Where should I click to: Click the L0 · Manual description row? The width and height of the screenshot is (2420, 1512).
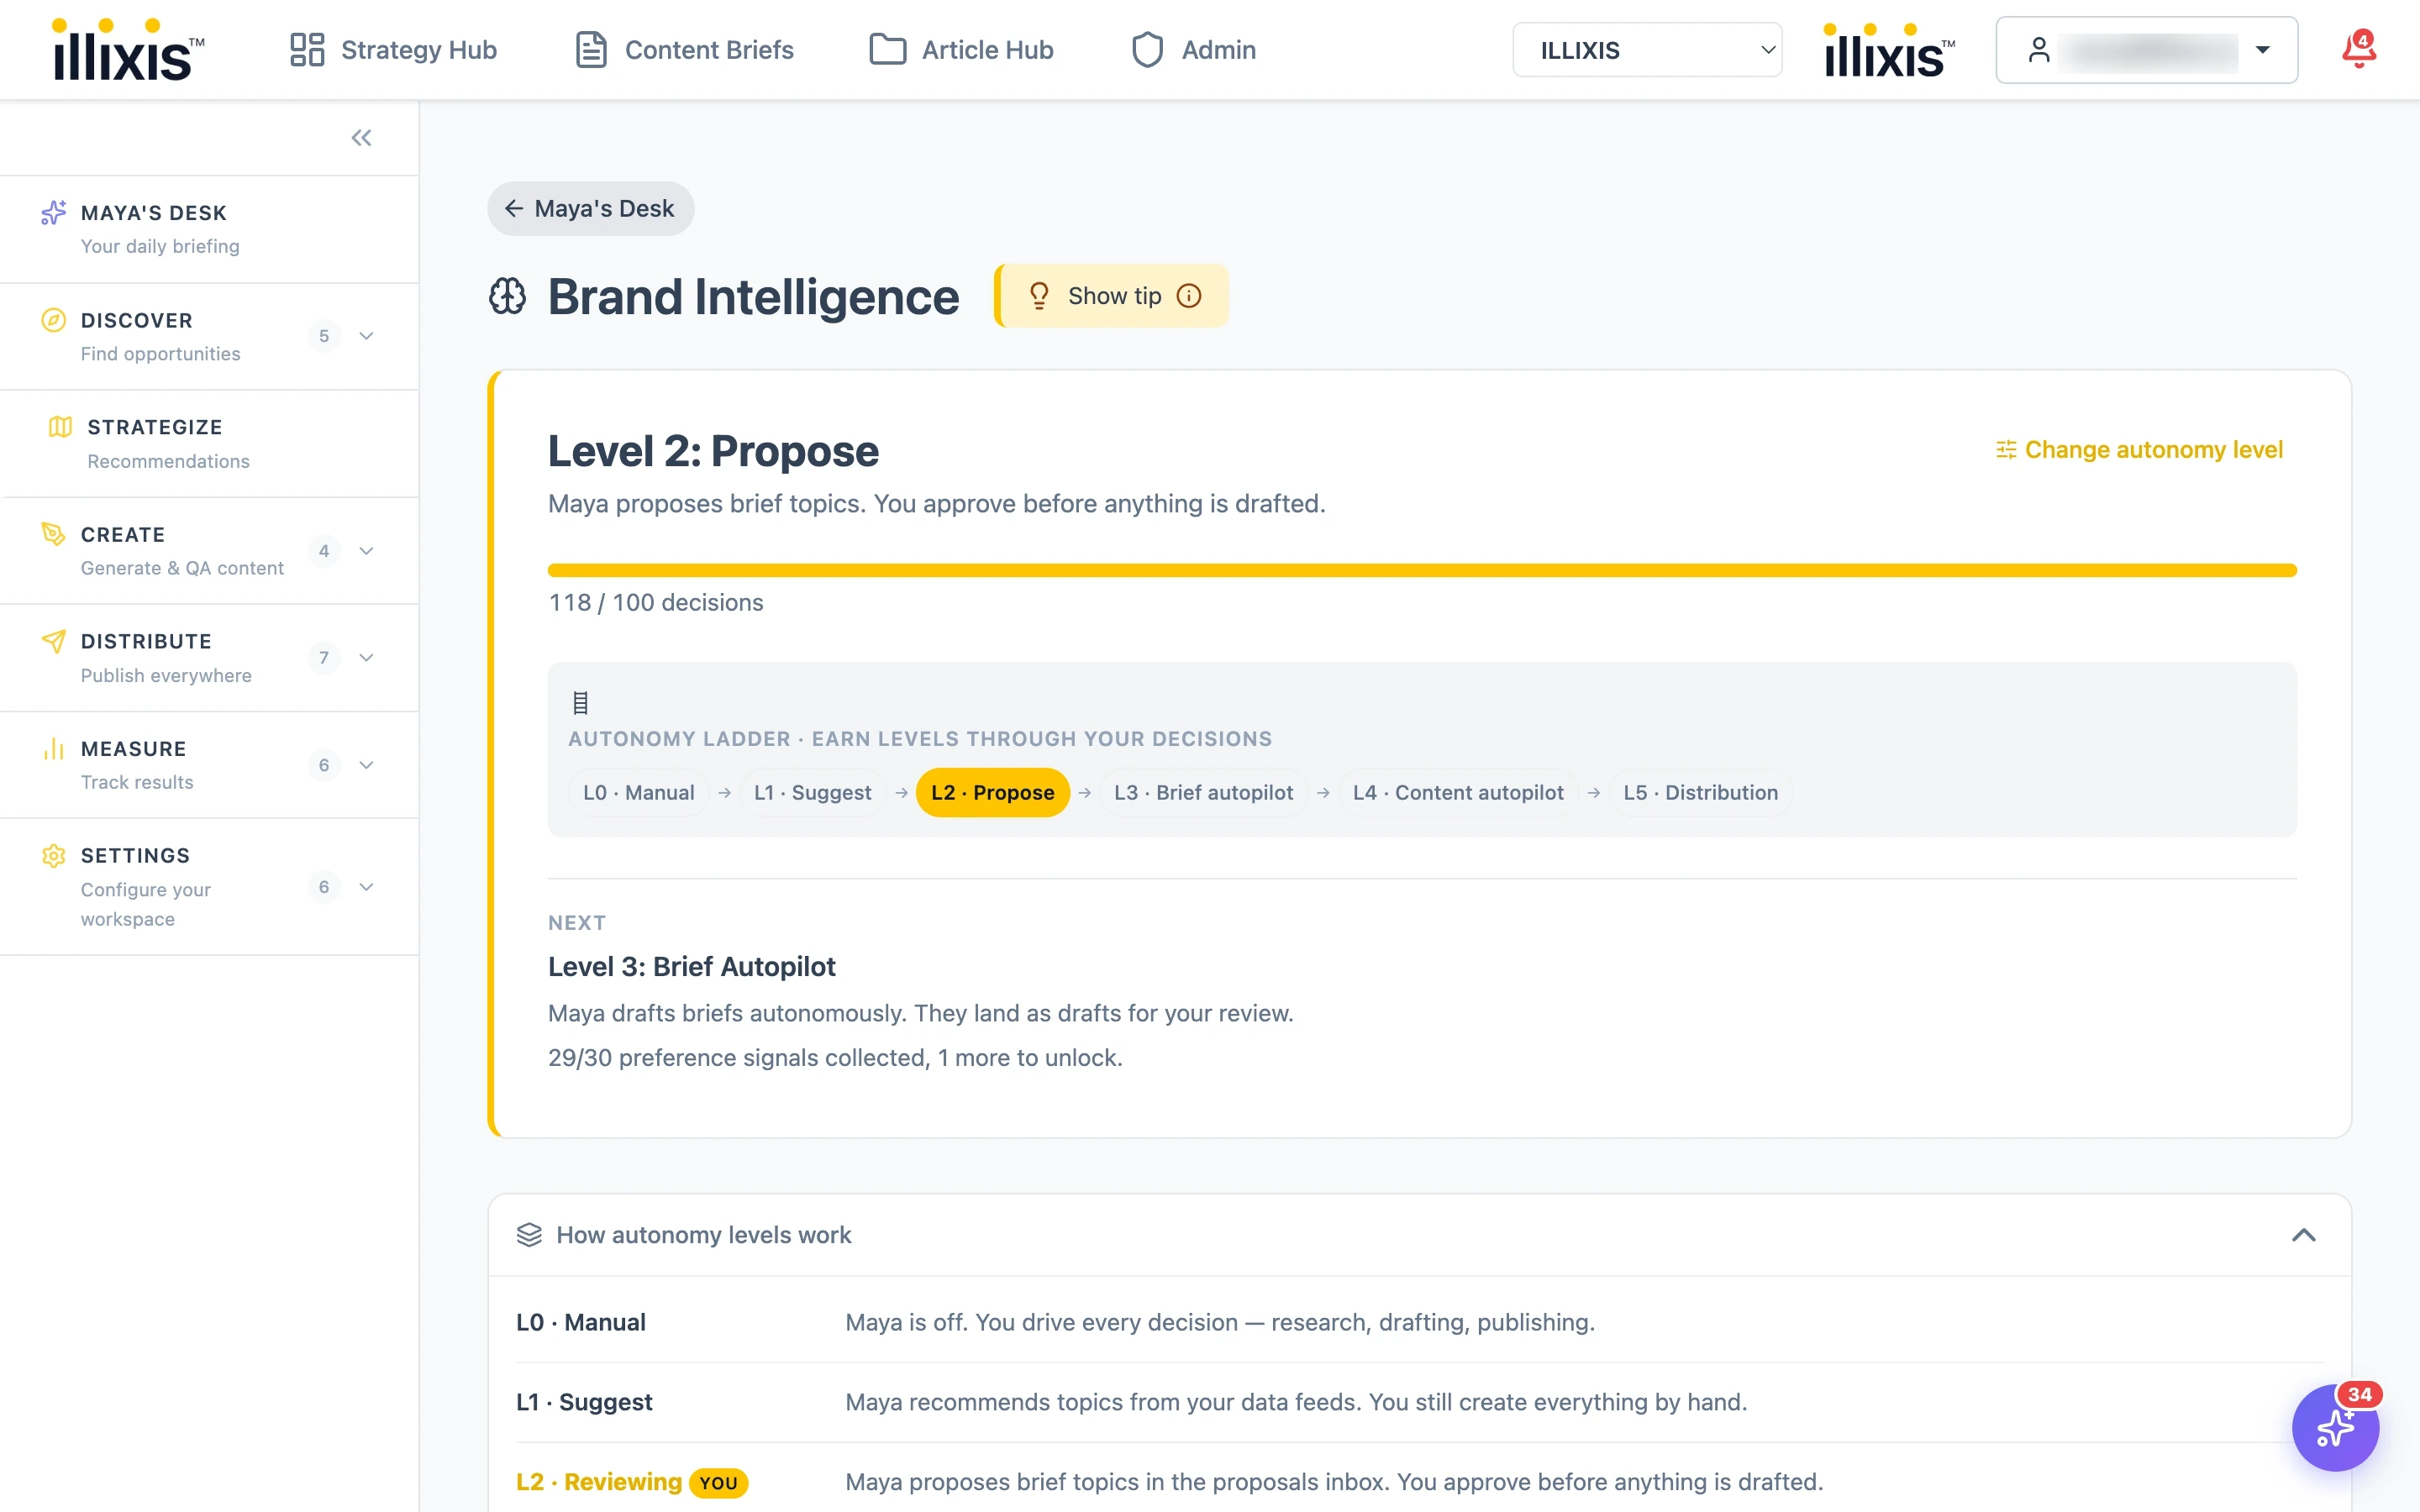coord(1420,1322)
